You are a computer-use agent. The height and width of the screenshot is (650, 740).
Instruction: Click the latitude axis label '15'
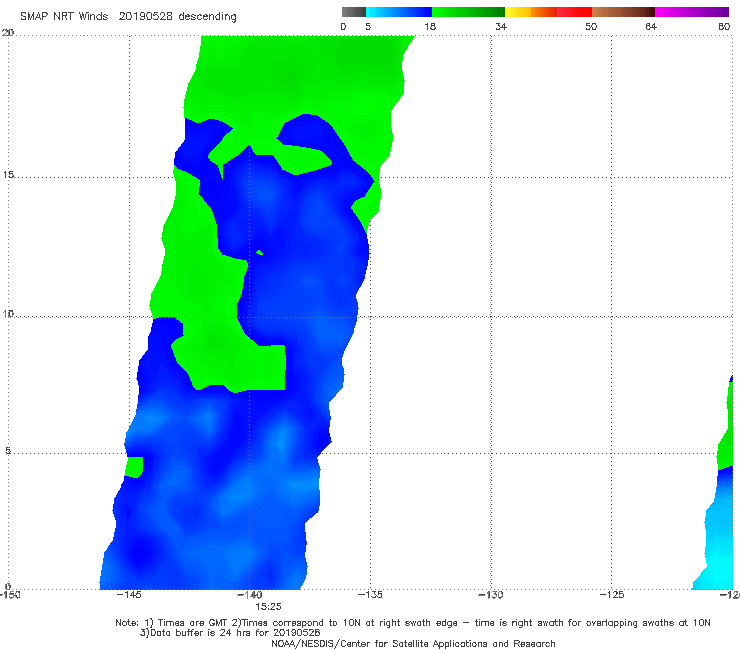(x=8, y=175)
